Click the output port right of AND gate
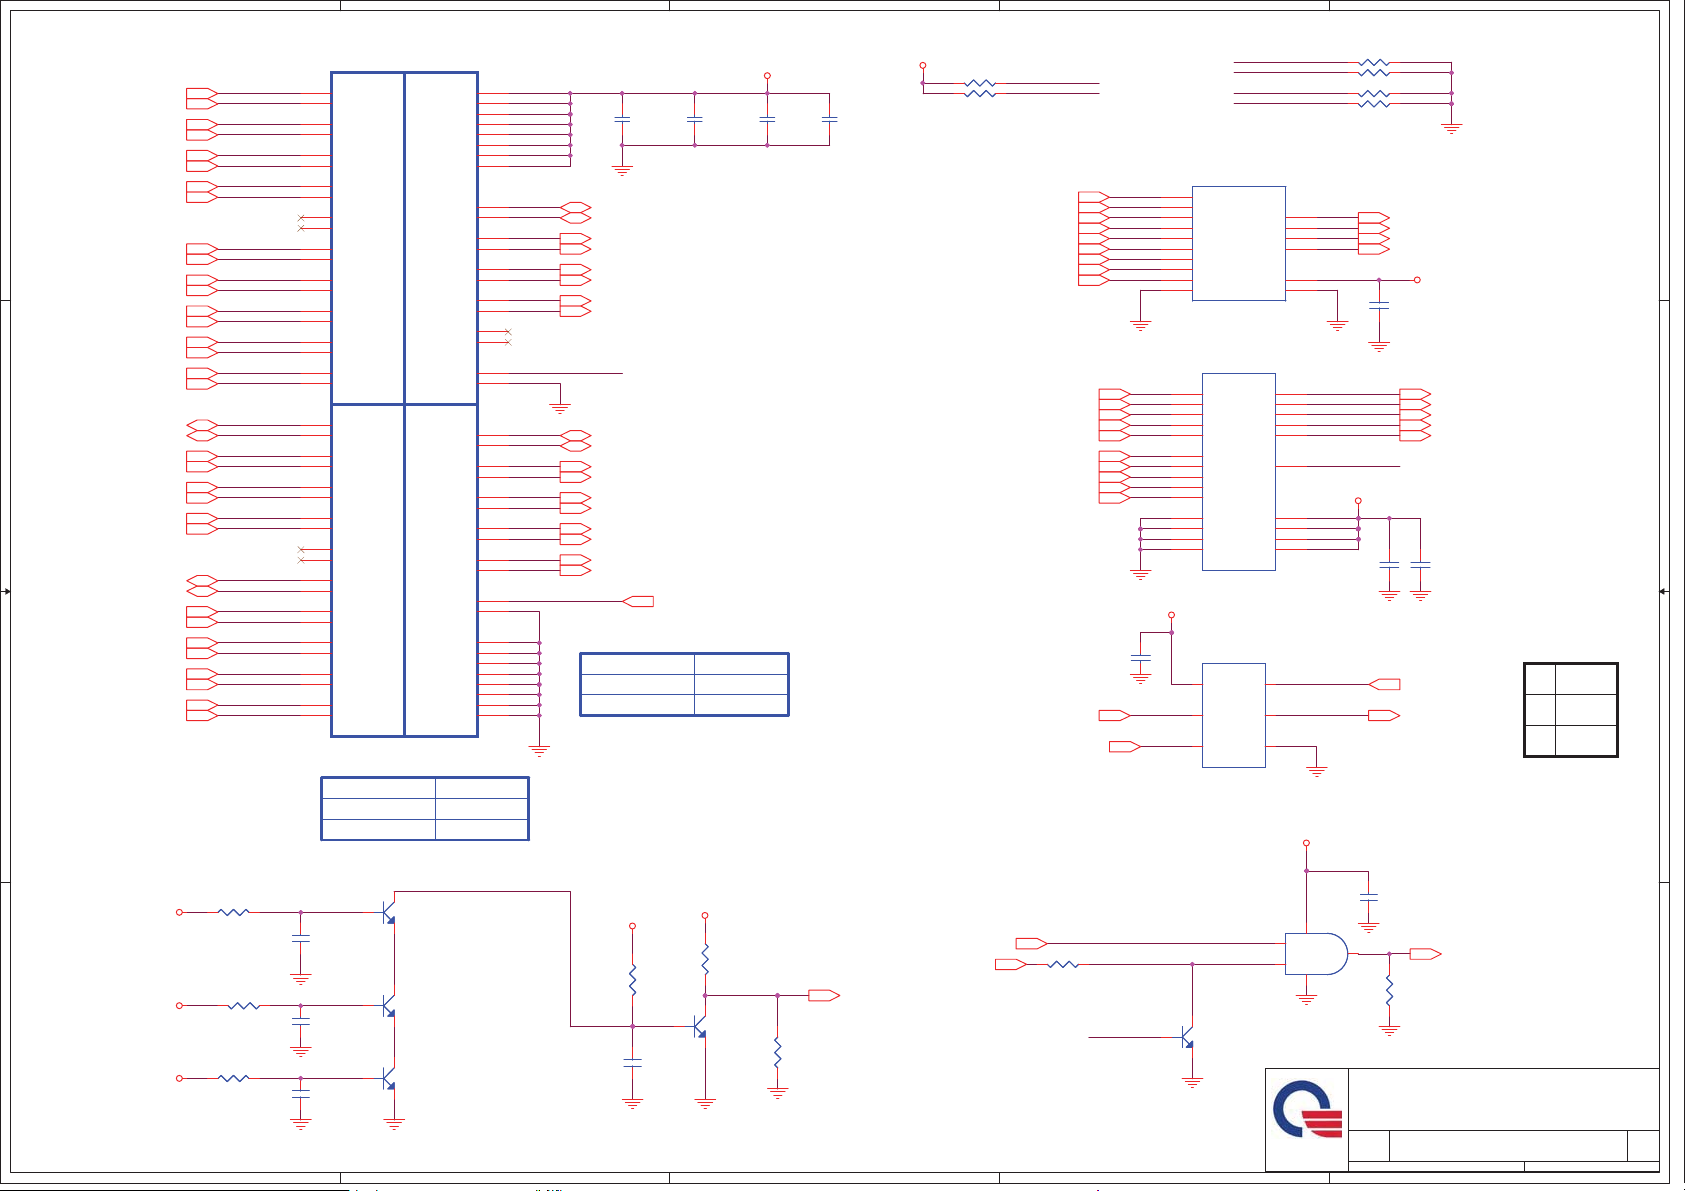Viewport: 1685px width, 1191px height. click(1425, 954)
